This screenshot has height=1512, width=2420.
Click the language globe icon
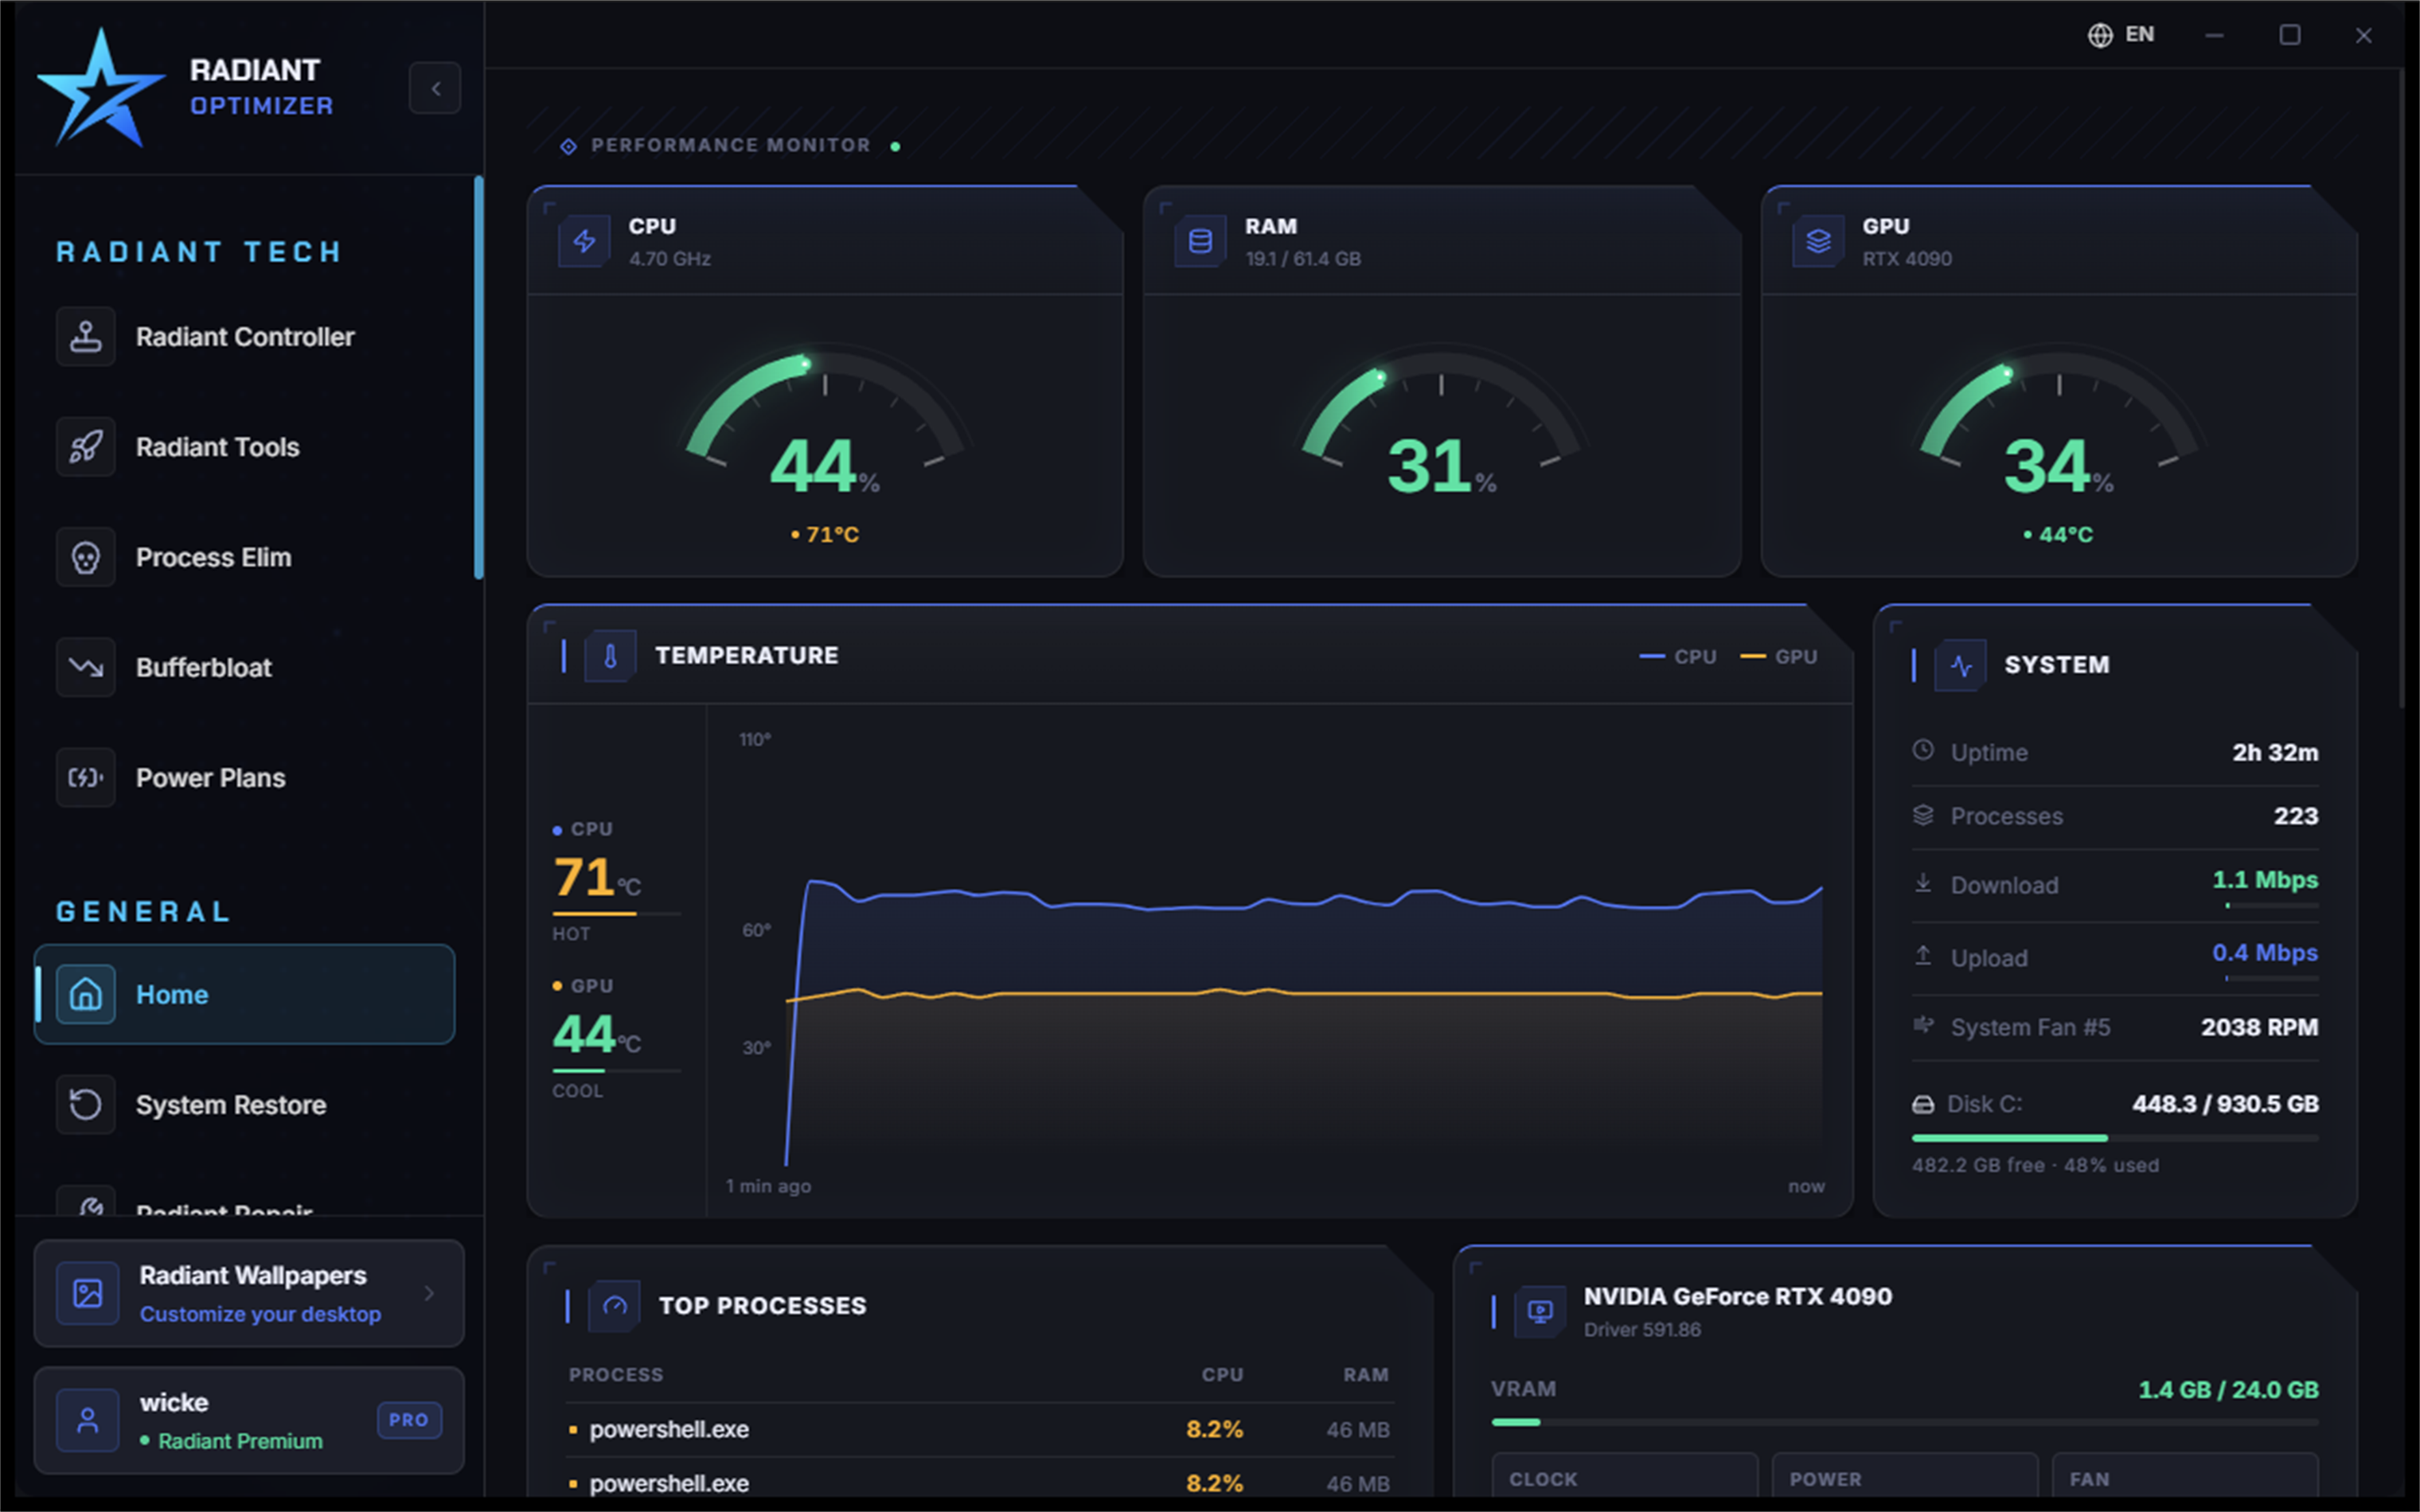tap(2100, 35)
